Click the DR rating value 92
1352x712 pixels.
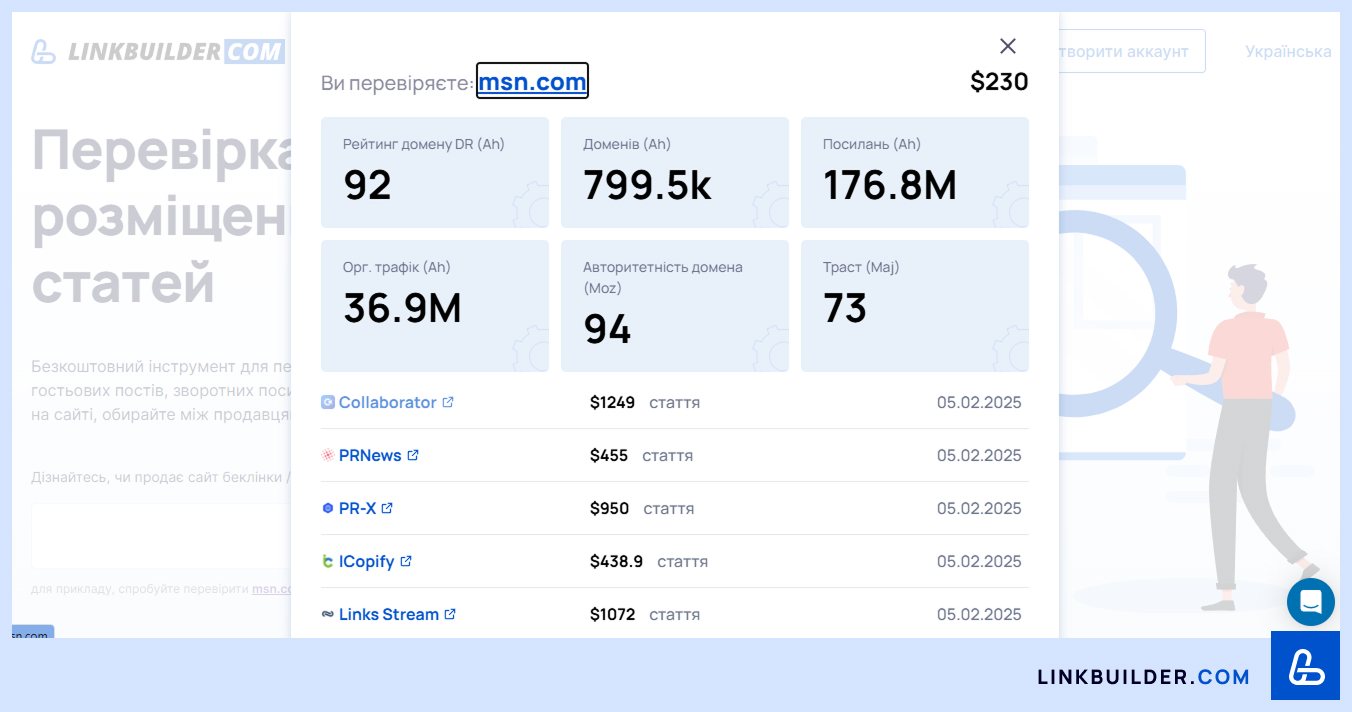coord(368,185)
